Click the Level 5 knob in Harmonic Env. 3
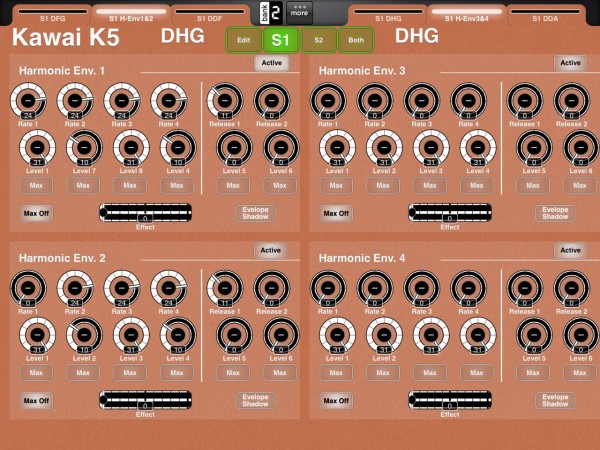This screenshot has width=600, height=450. 534,148
